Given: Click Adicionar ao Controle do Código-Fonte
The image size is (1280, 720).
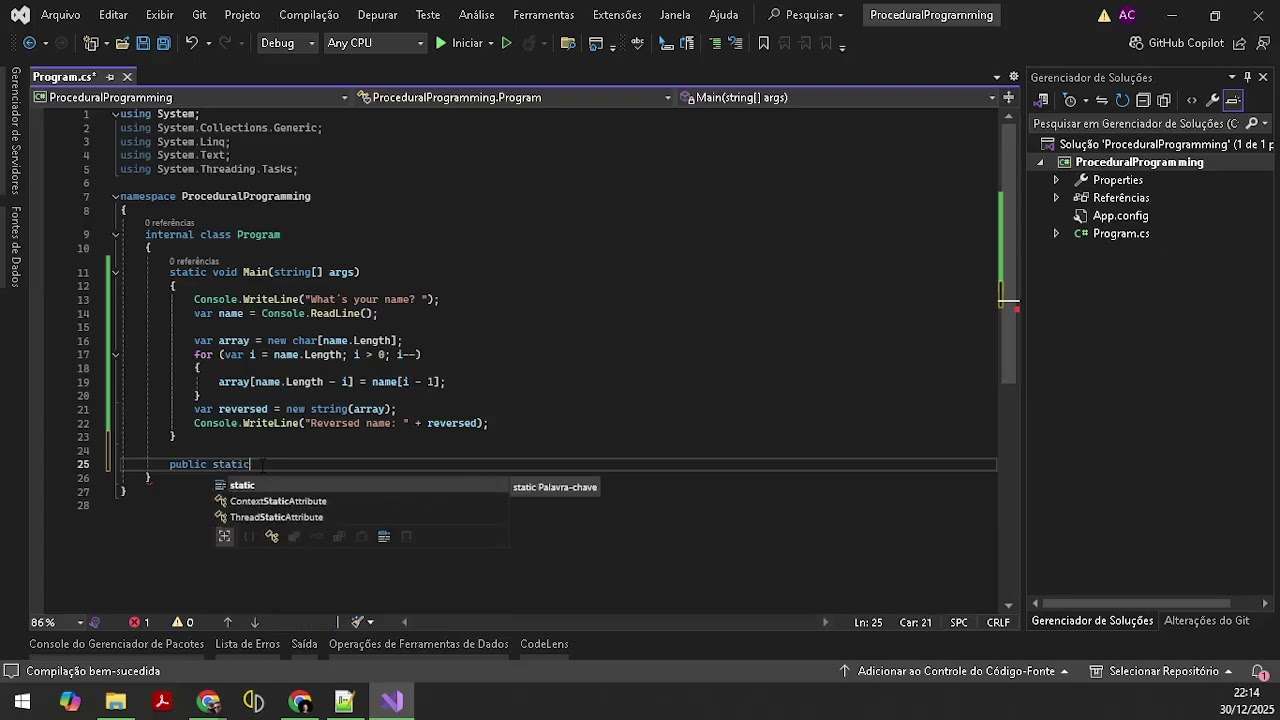Looking at the screenshot, I should pos(956,672).
